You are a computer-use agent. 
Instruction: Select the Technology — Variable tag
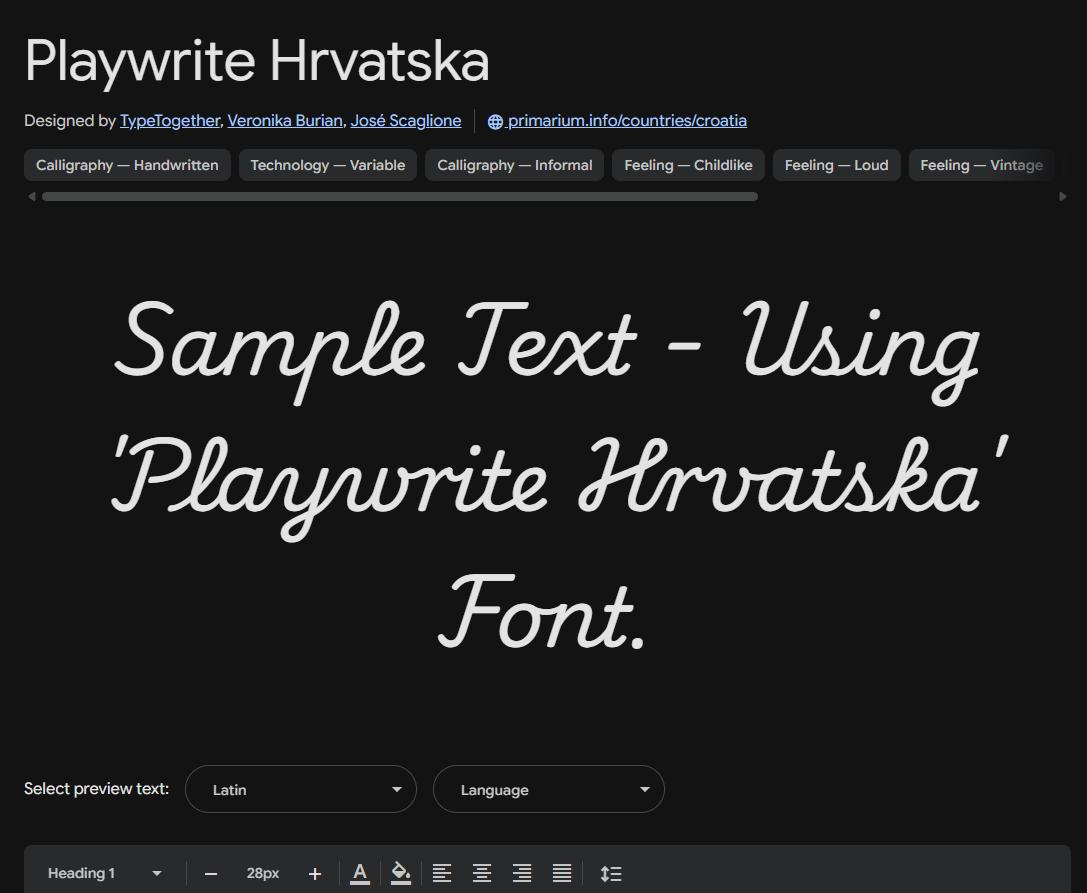coord(328,165)
